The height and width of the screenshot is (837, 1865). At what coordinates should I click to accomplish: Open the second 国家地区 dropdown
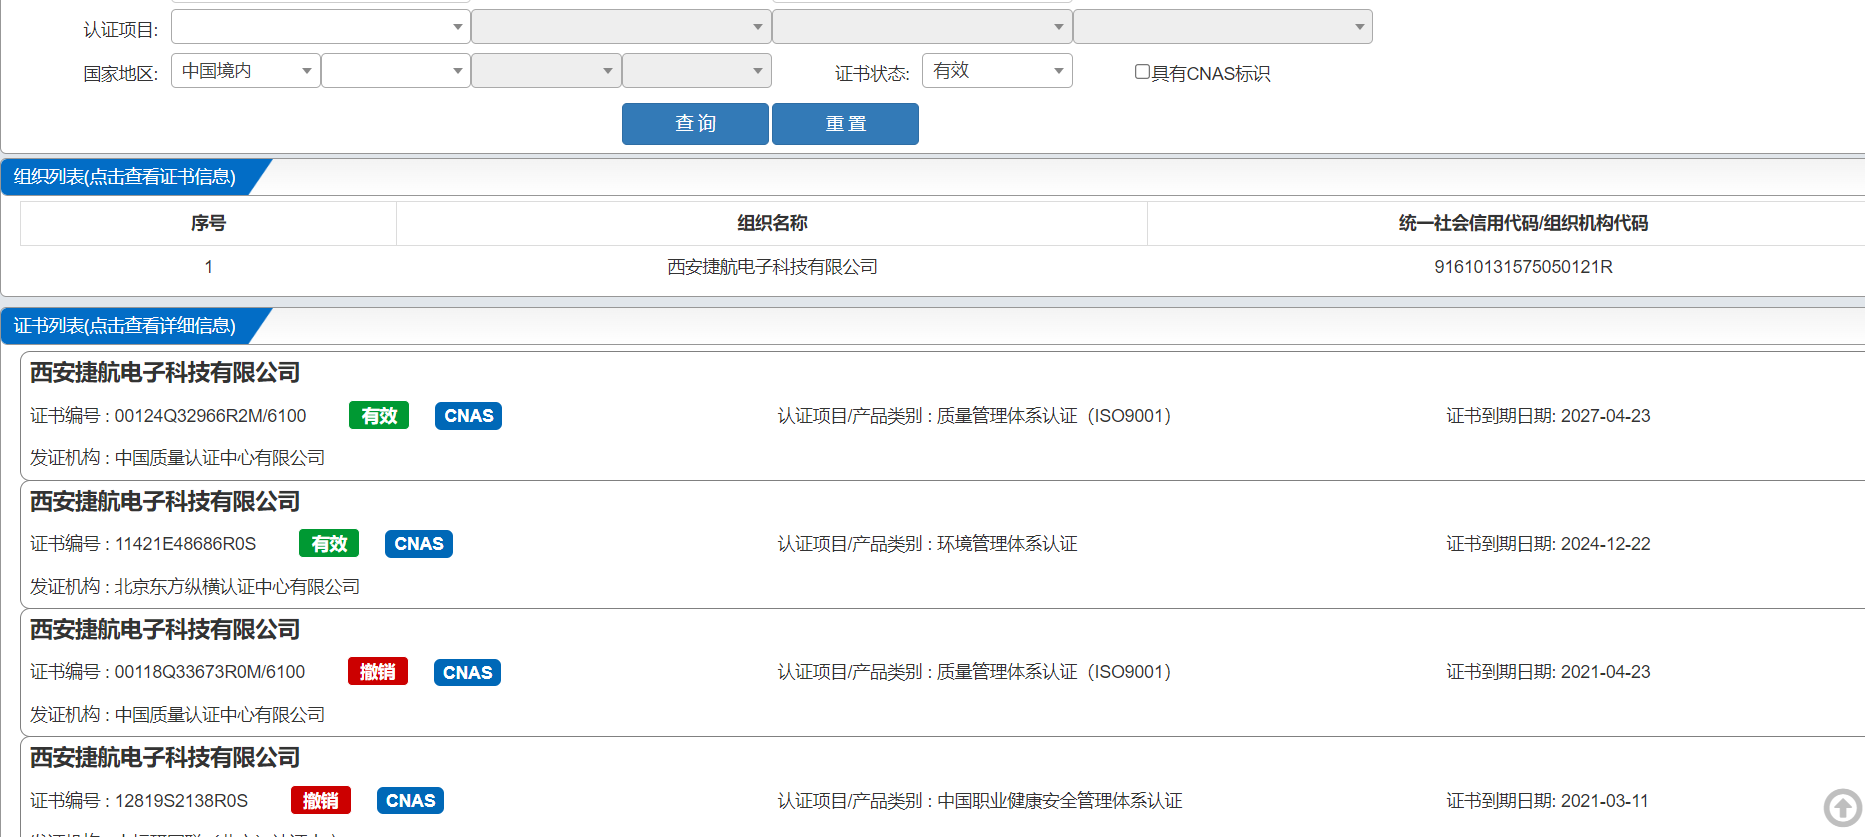[x=396, y=71]
